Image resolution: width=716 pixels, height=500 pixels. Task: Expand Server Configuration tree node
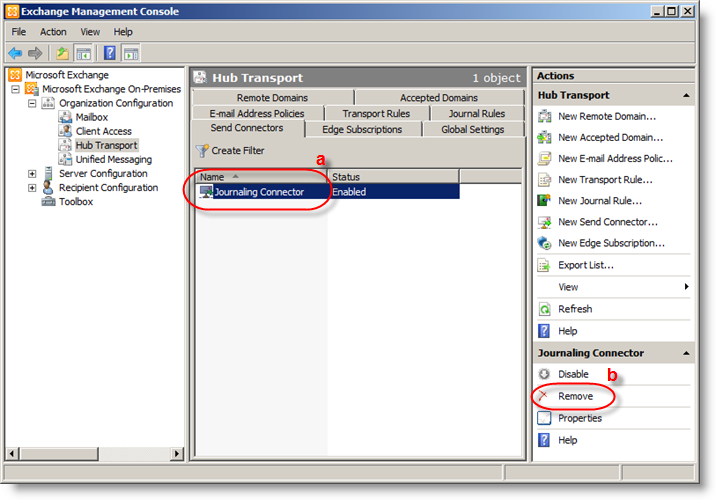[32, 174]
